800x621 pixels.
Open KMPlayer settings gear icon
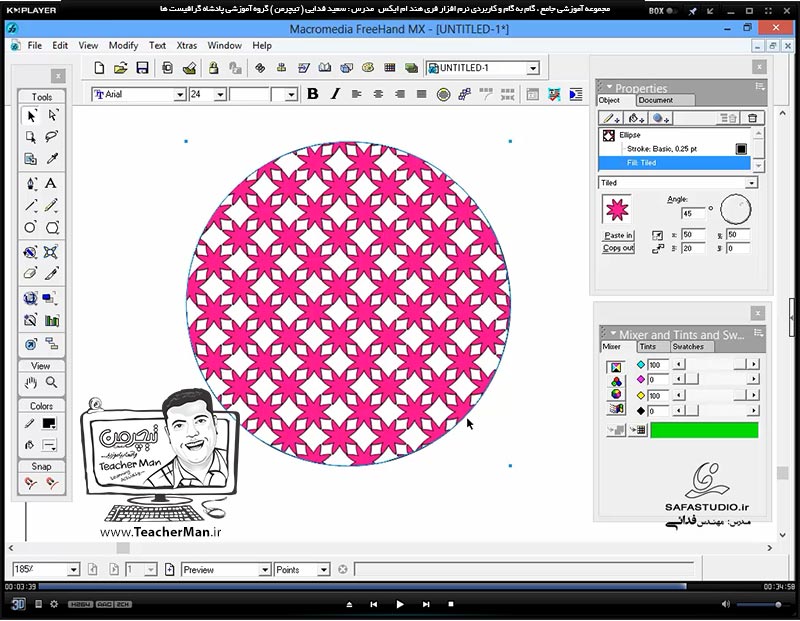point(54,604)
